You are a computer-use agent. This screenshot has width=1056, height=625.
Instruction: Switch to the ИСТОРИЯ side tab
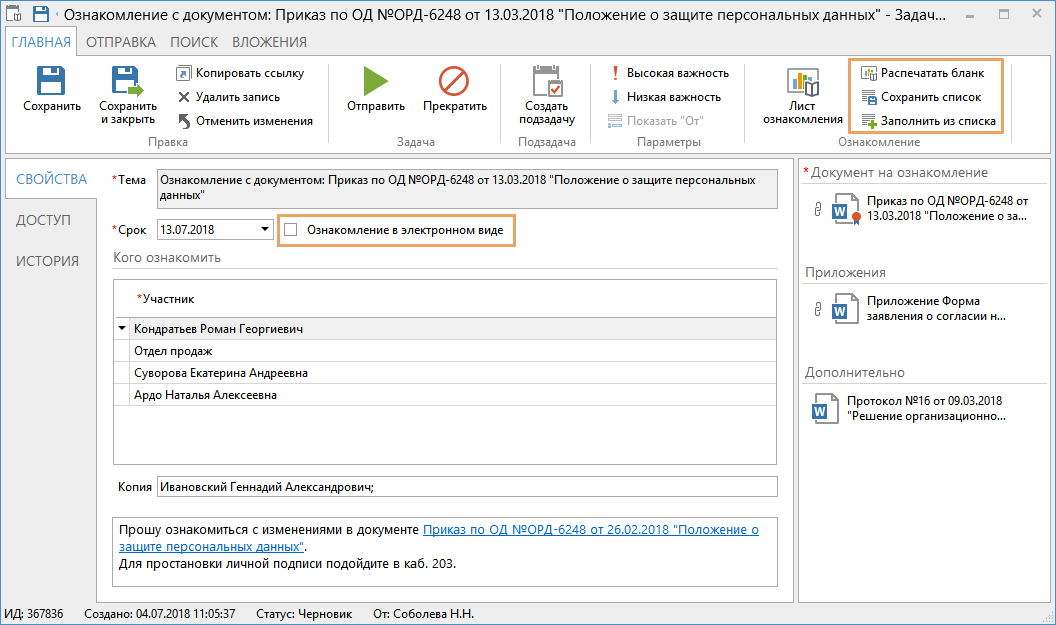[x=47, y=261]
